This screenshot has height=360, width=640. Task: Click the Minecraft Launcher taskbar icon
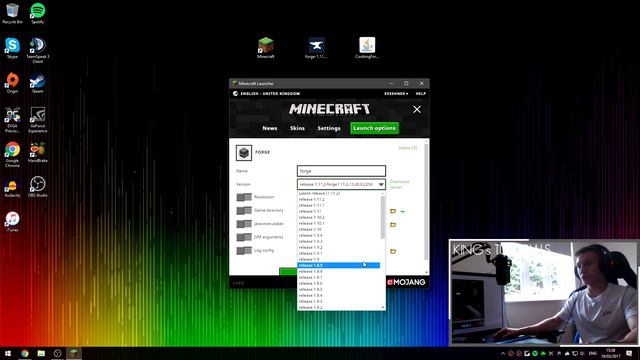click(x=74, y=353)
